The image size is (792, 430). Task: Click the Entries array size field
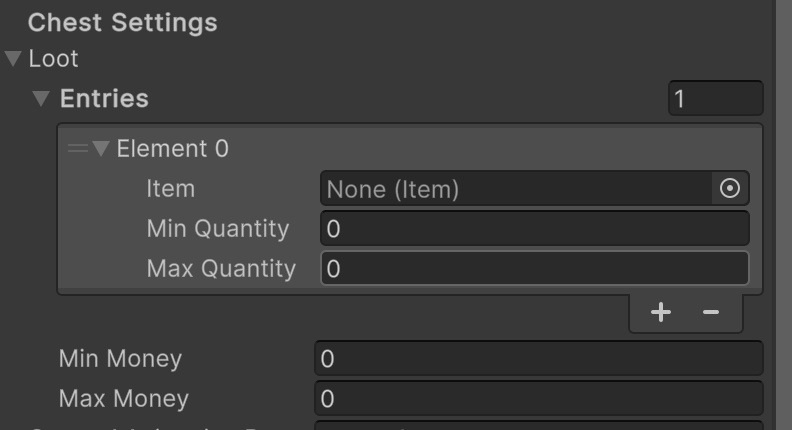[715, 98]
